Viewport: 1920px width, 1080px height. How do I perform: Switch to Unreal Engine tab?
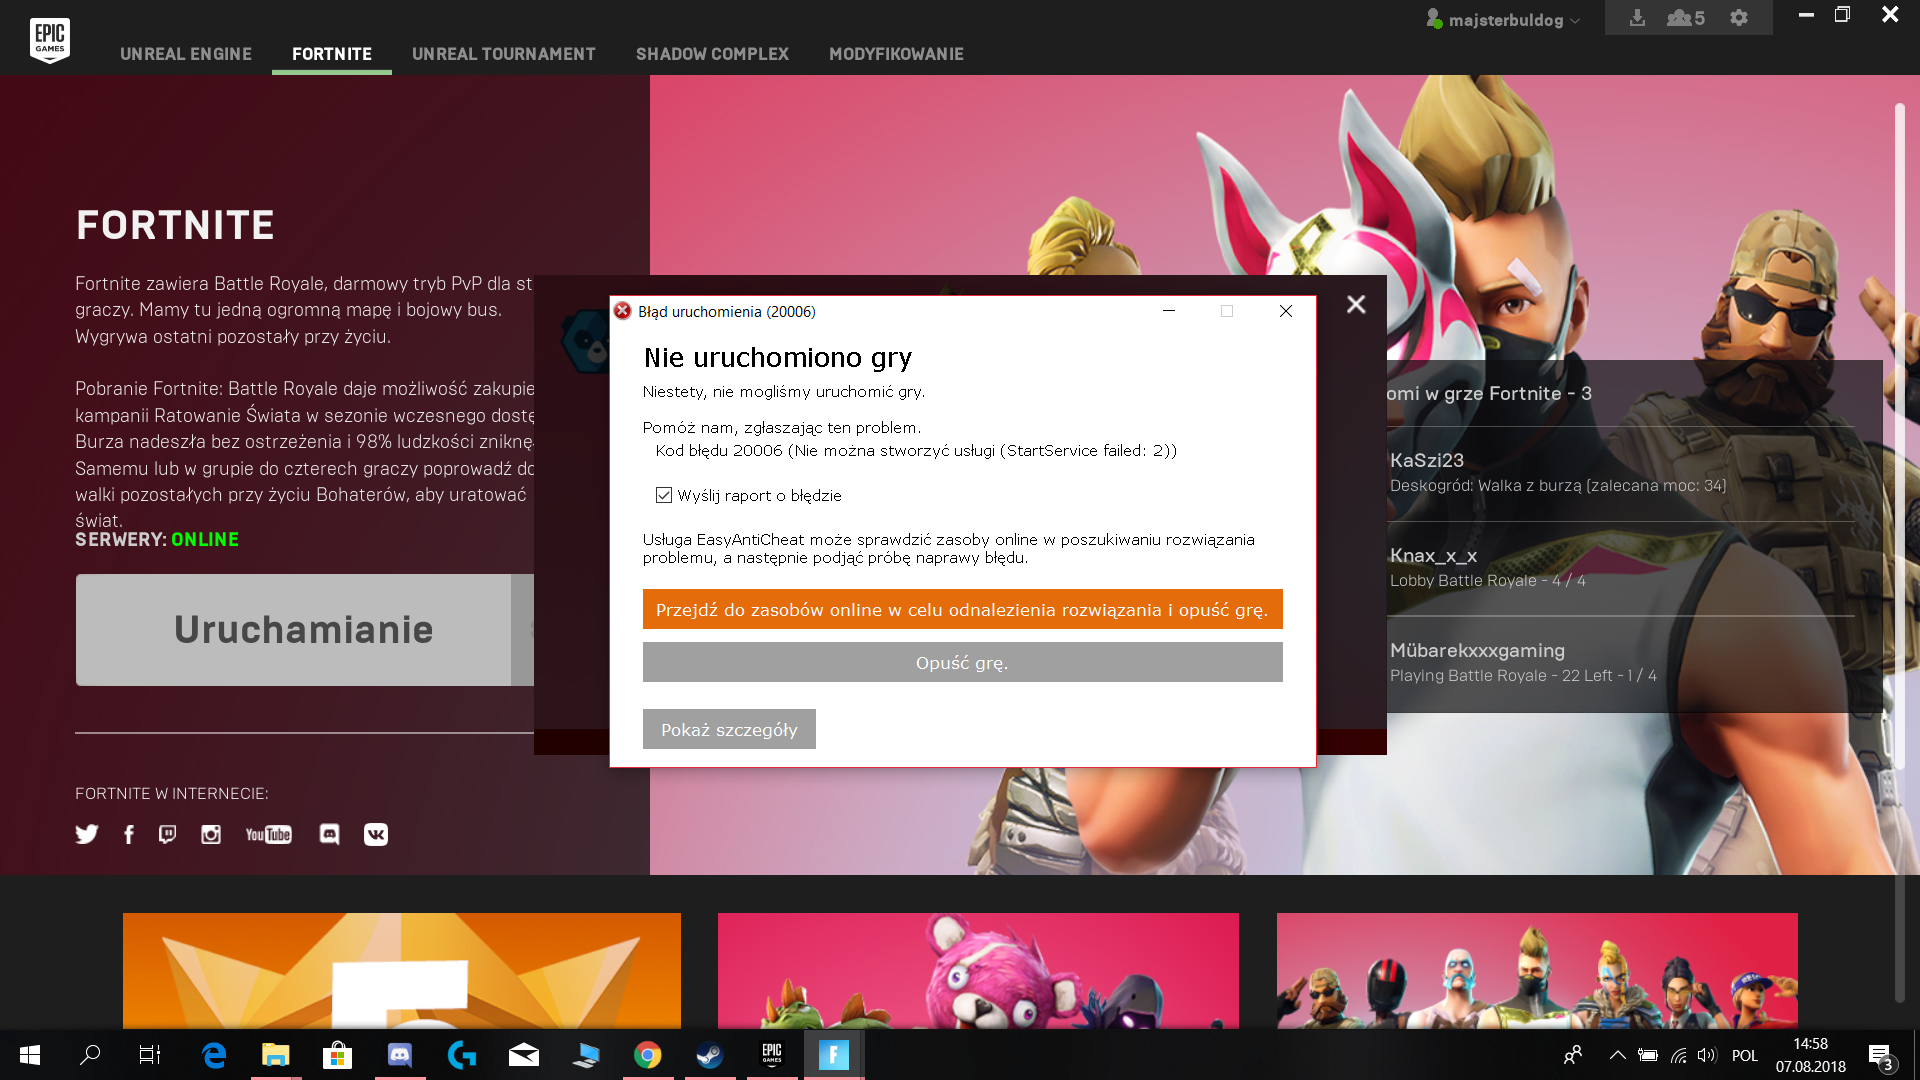pyautogui.click(x=186, y=54)
